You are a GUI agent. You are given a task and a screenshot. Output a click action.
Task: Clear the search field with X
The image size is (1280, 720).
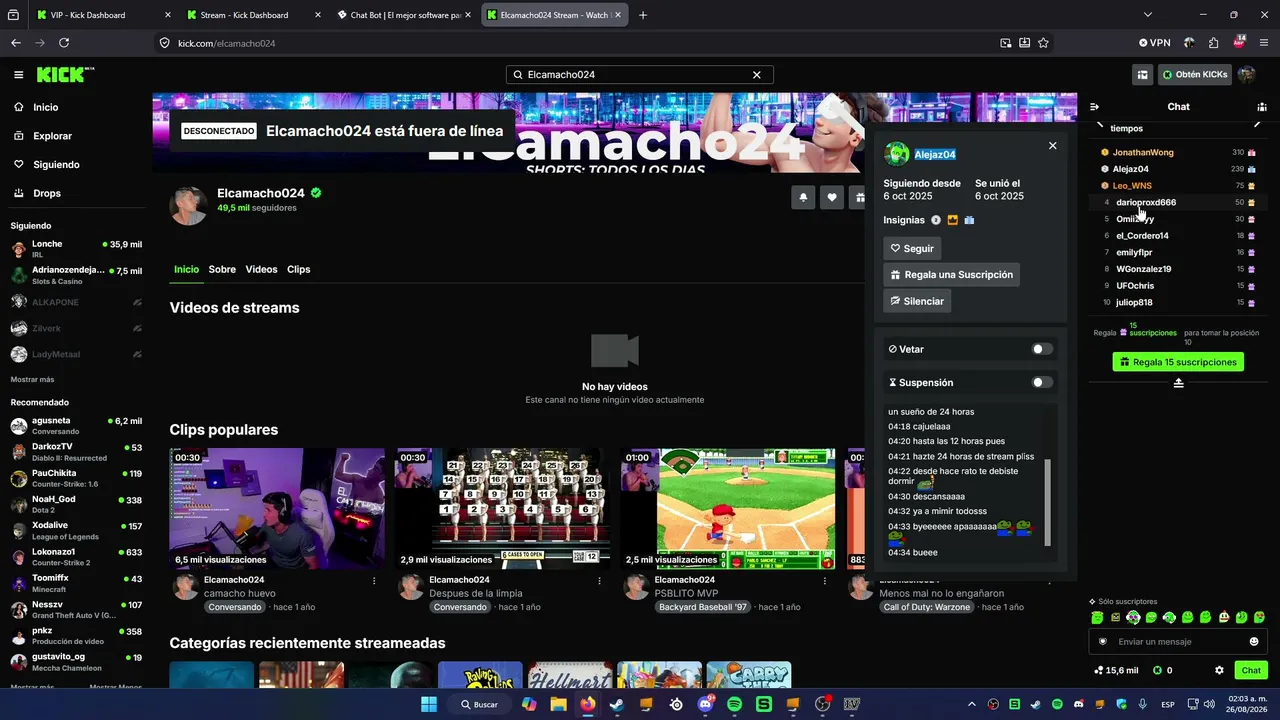pos(757,75)
